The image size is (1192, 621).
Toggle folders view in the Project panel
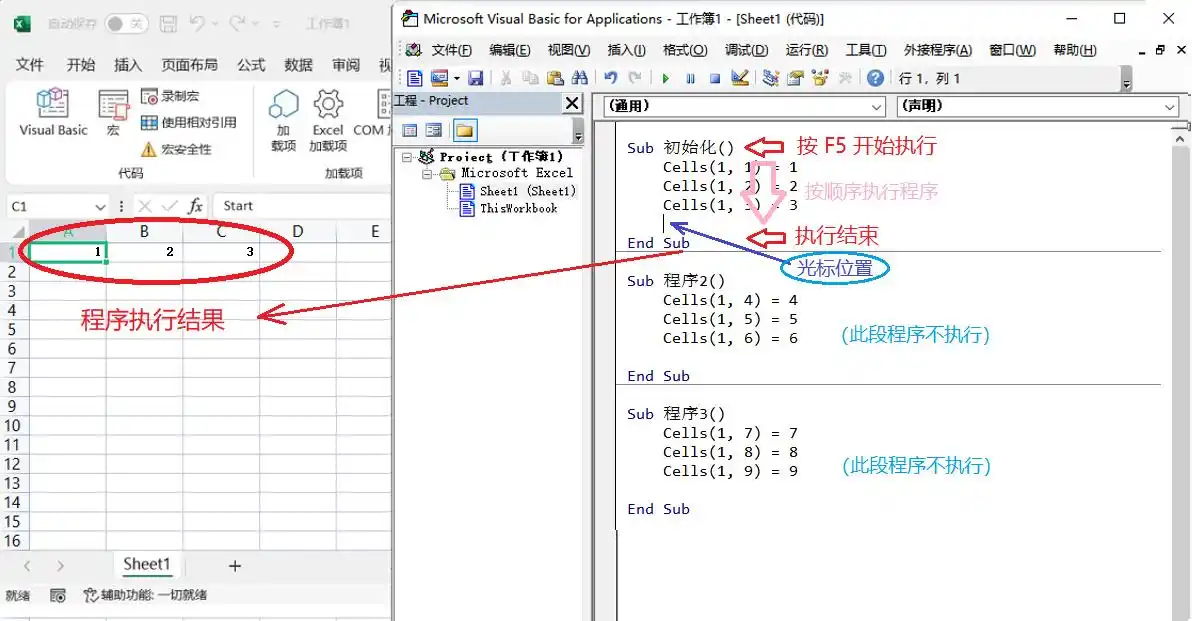coord(464,130)
